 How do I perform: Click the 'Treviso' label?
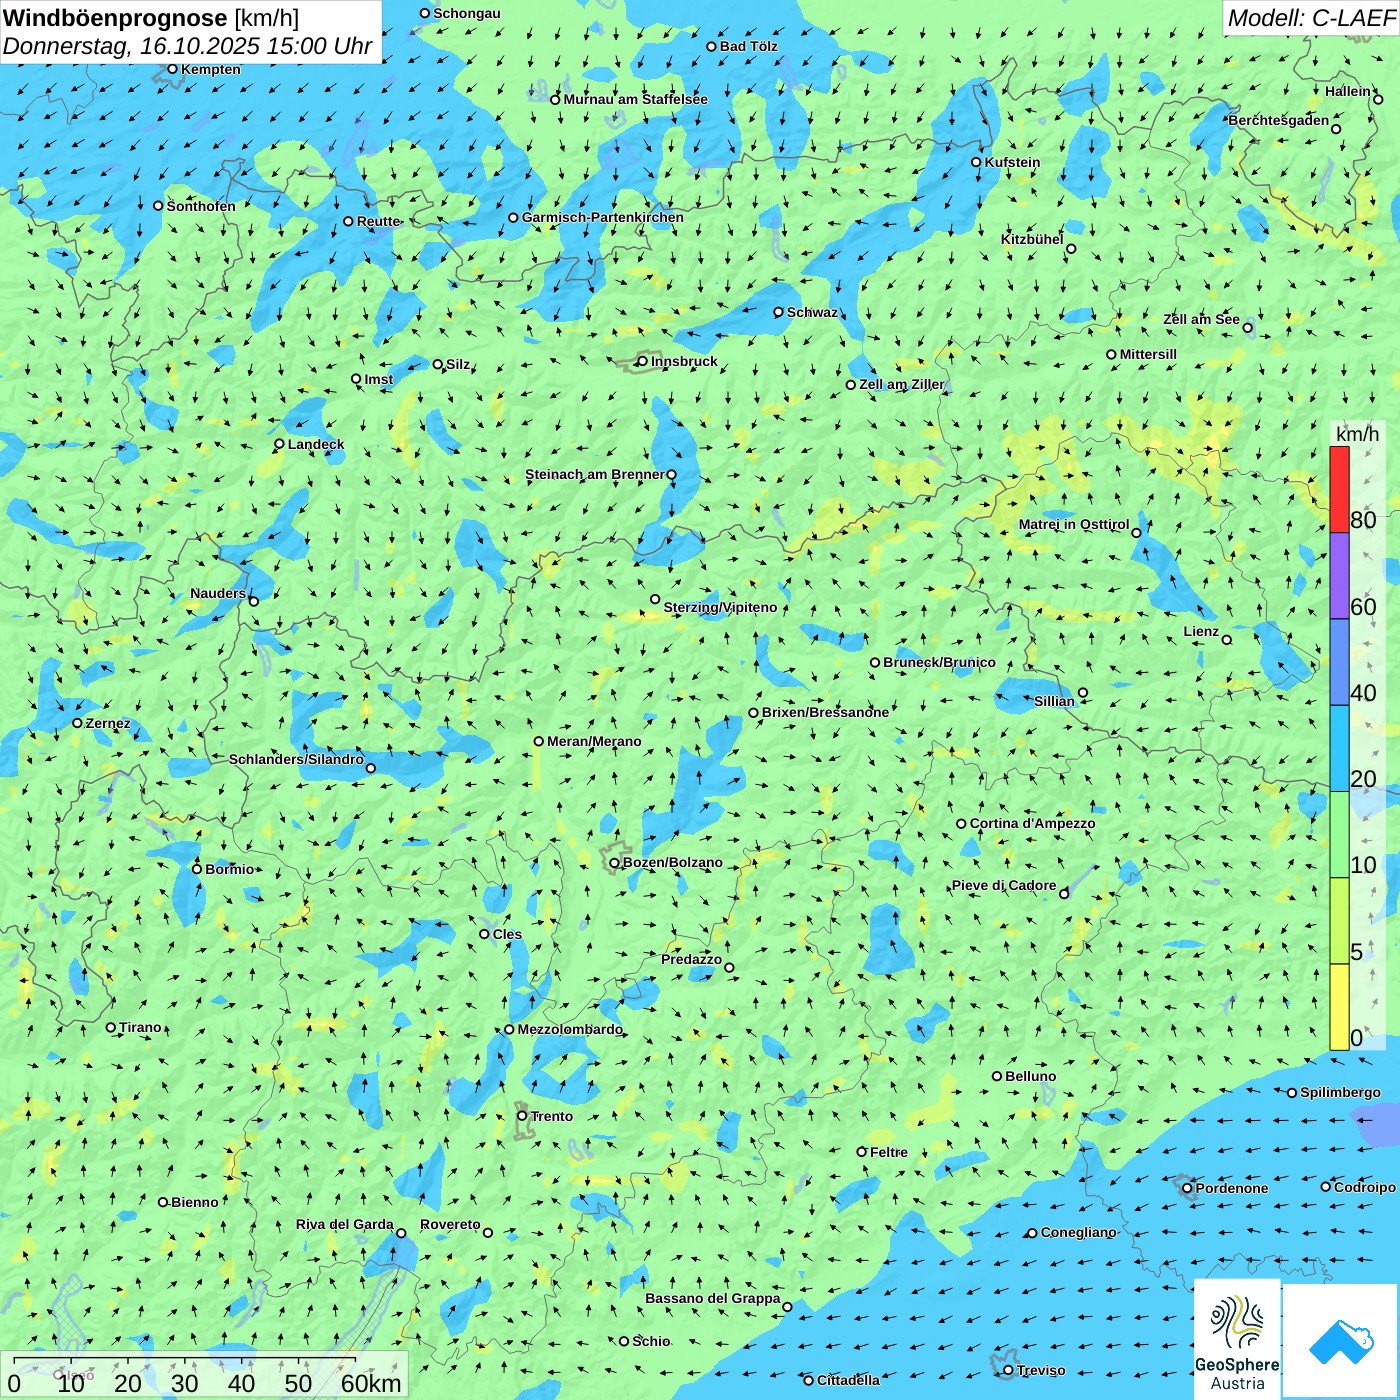[1041, 1370]
